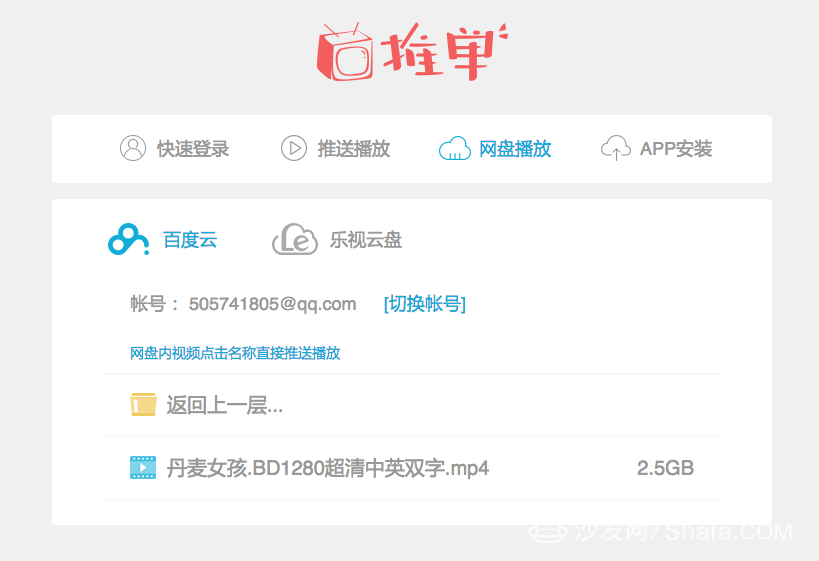Click the 推单 TV logo icon

[x=345, y=53]
